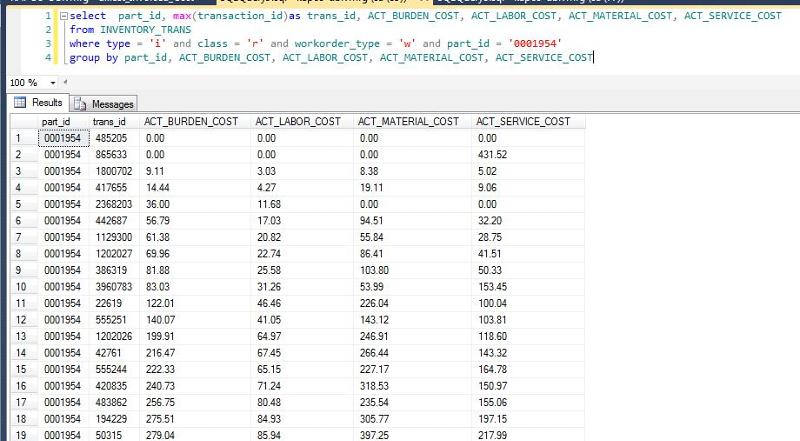Screen dimensions: 800x441
Task: Click the part_id cell in row 1
Action: coord(64,138)
